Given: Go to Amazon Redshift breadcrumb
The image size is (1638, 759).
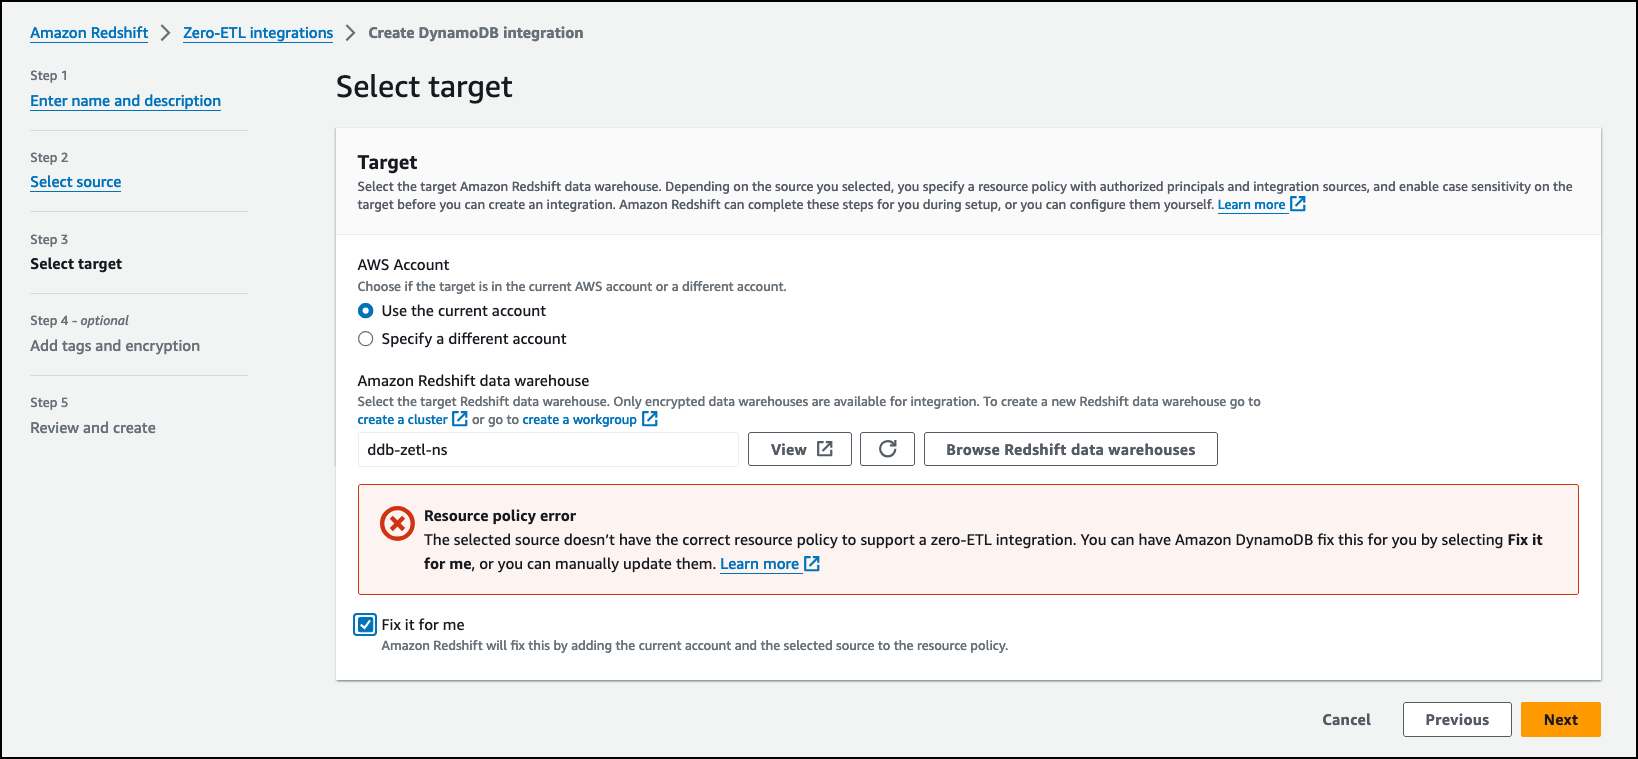Looking at the screenshot, I should pos(89,33).
